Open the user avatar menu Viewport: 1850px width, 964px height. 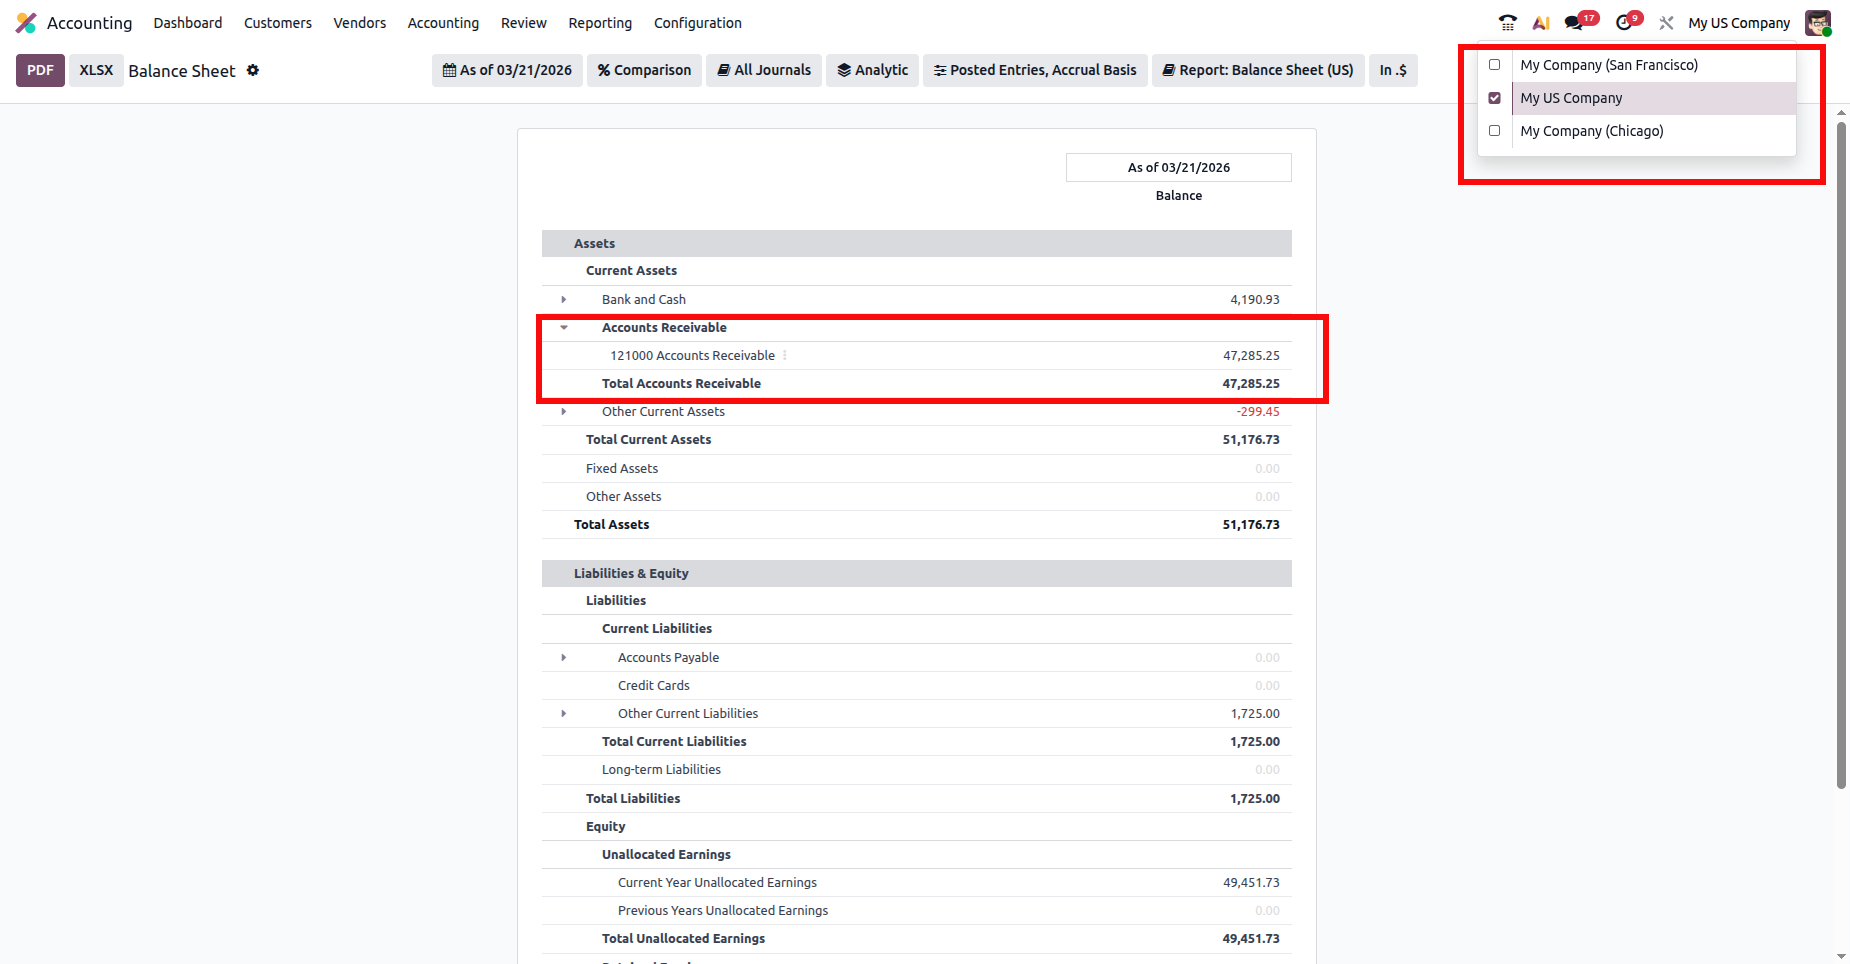[1817, 23]
